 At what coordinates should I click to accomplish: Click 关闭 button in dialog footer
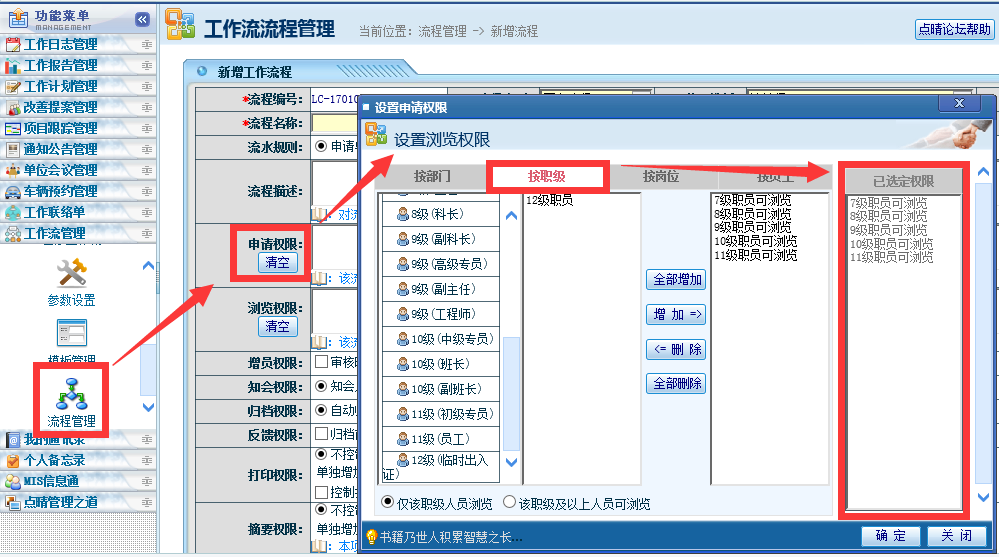point(956,536)
